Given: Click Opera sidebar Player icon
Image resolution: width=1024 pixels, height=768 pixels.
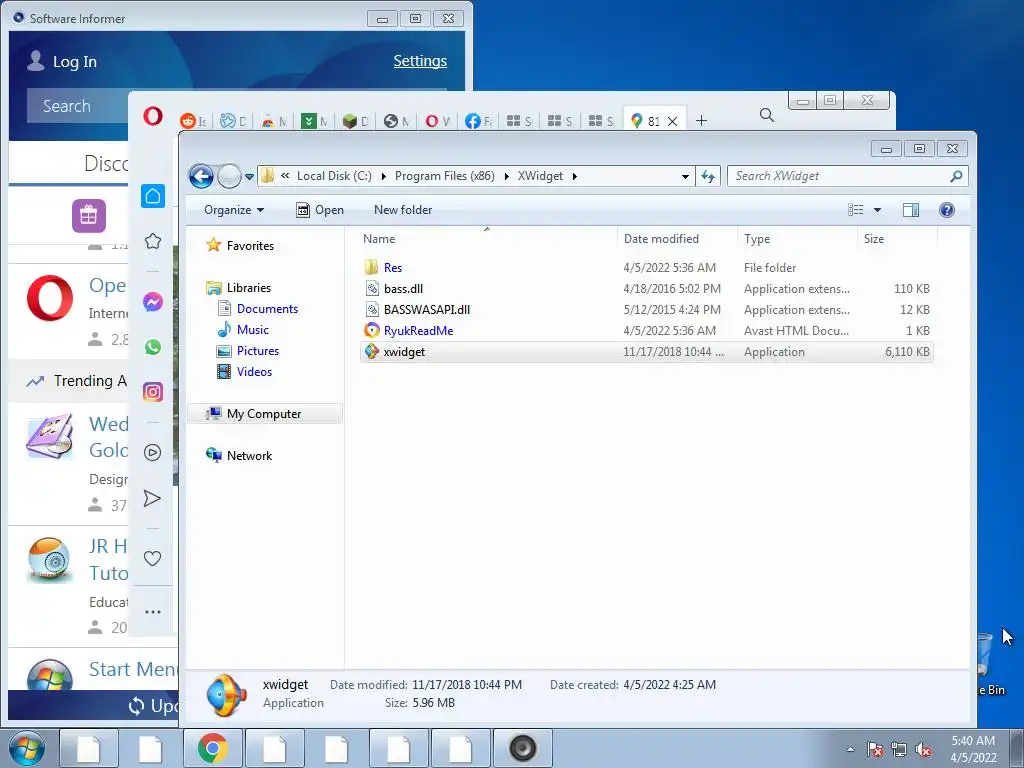Looking at the screenshot, I should click(x=153, y=453).
